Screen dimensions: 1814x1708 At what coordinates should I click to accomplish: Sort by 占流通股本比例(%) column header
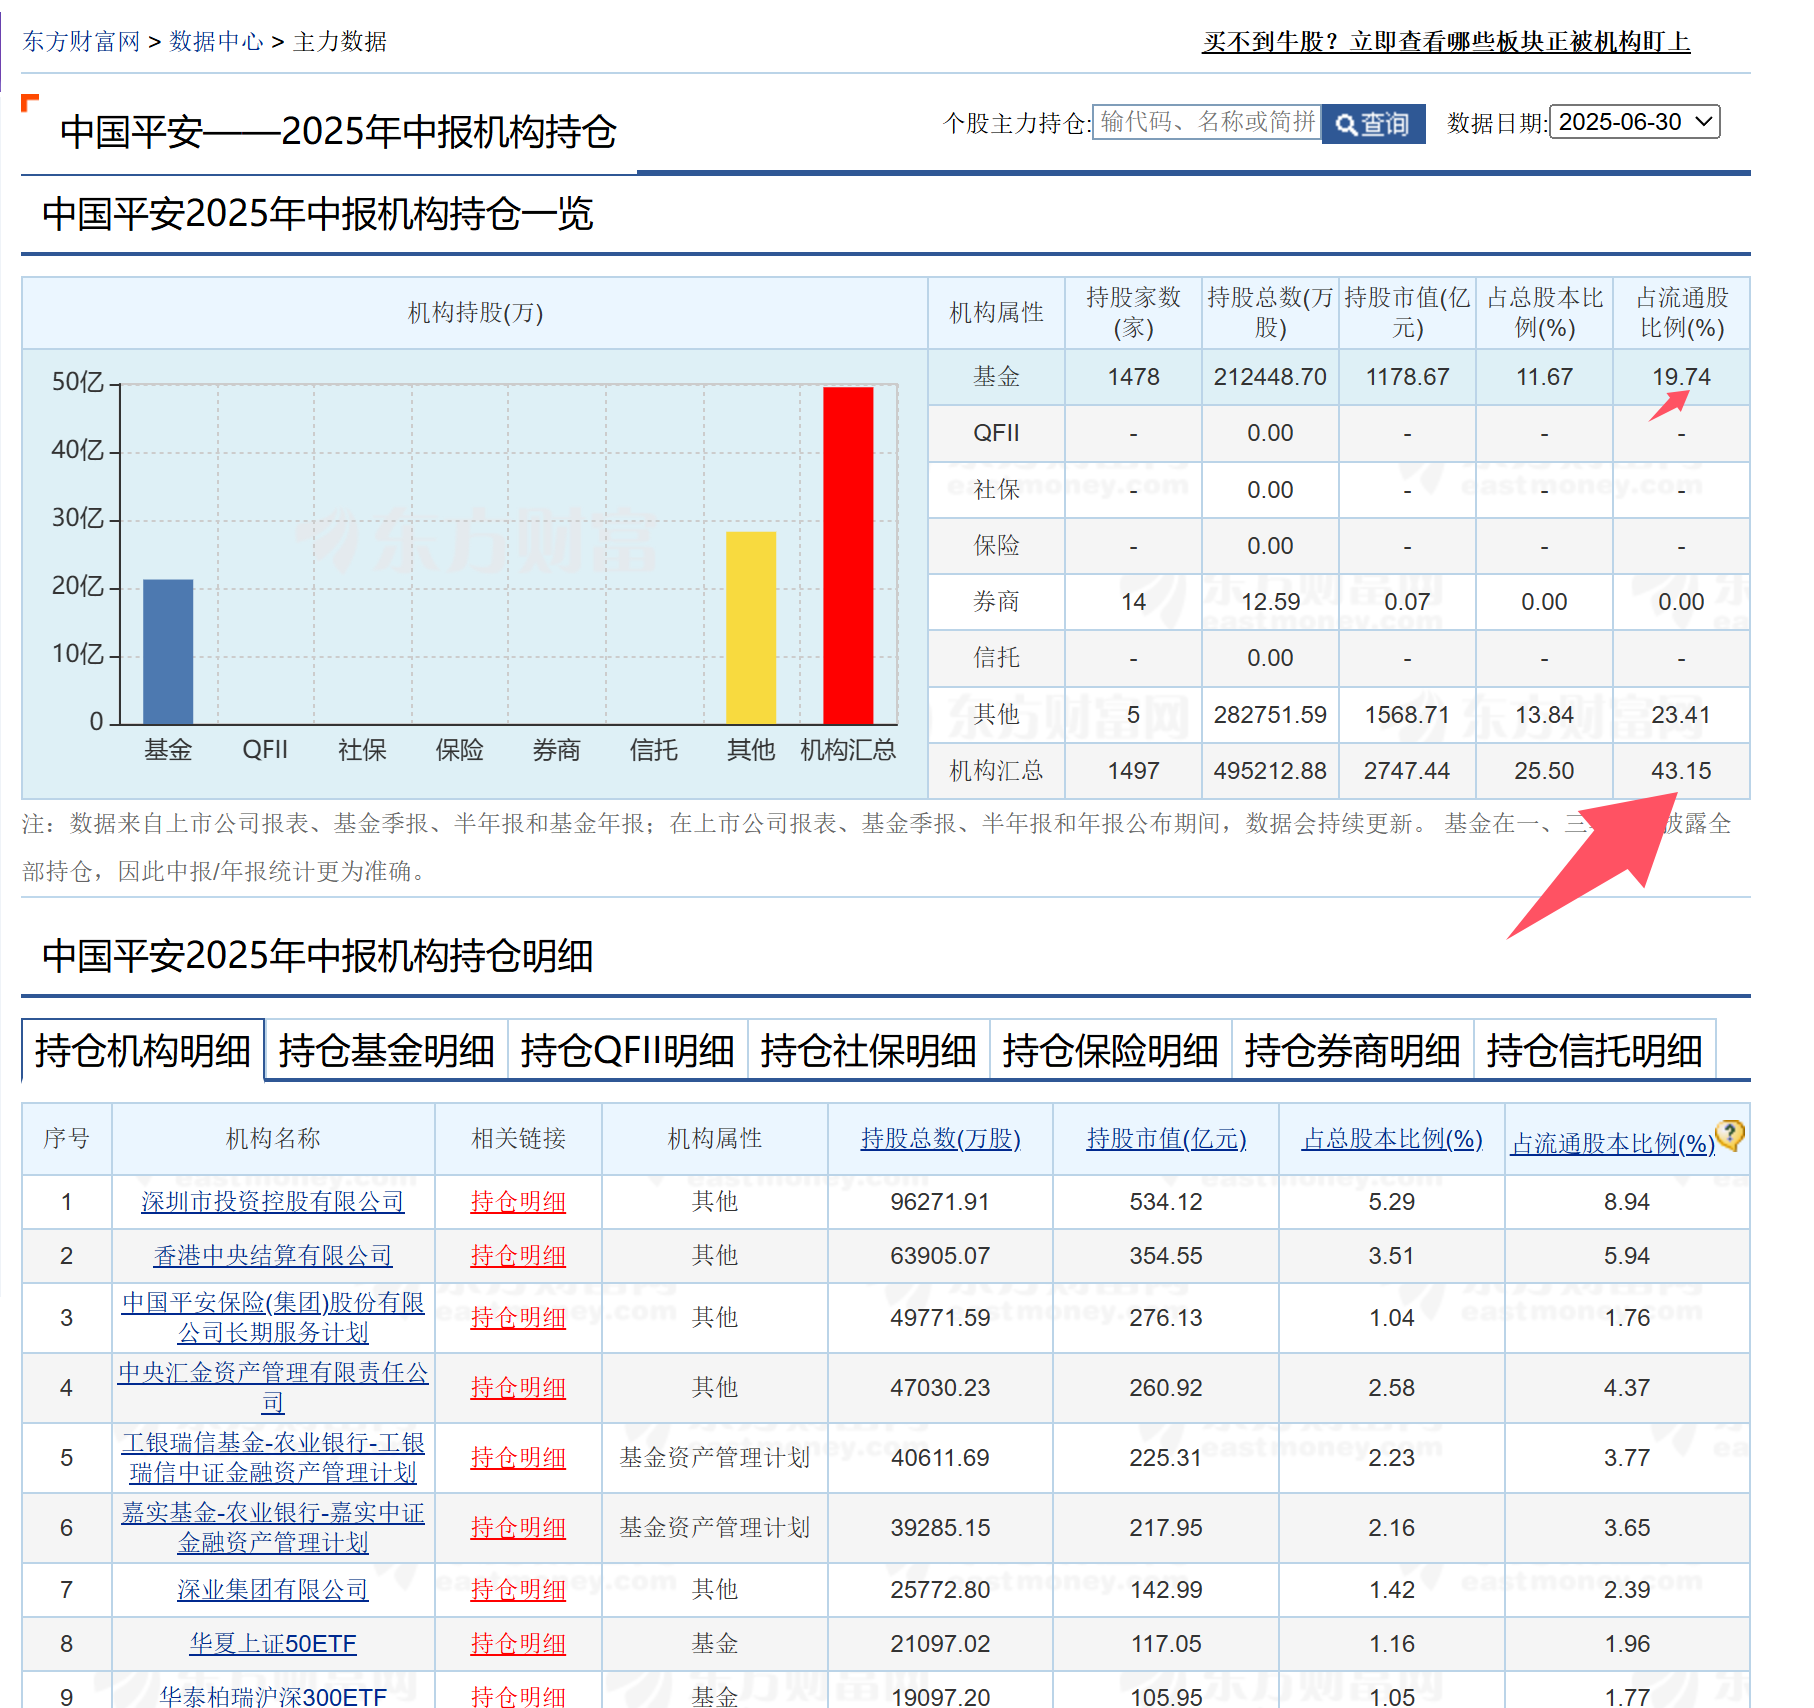tap(1613, 1143)
